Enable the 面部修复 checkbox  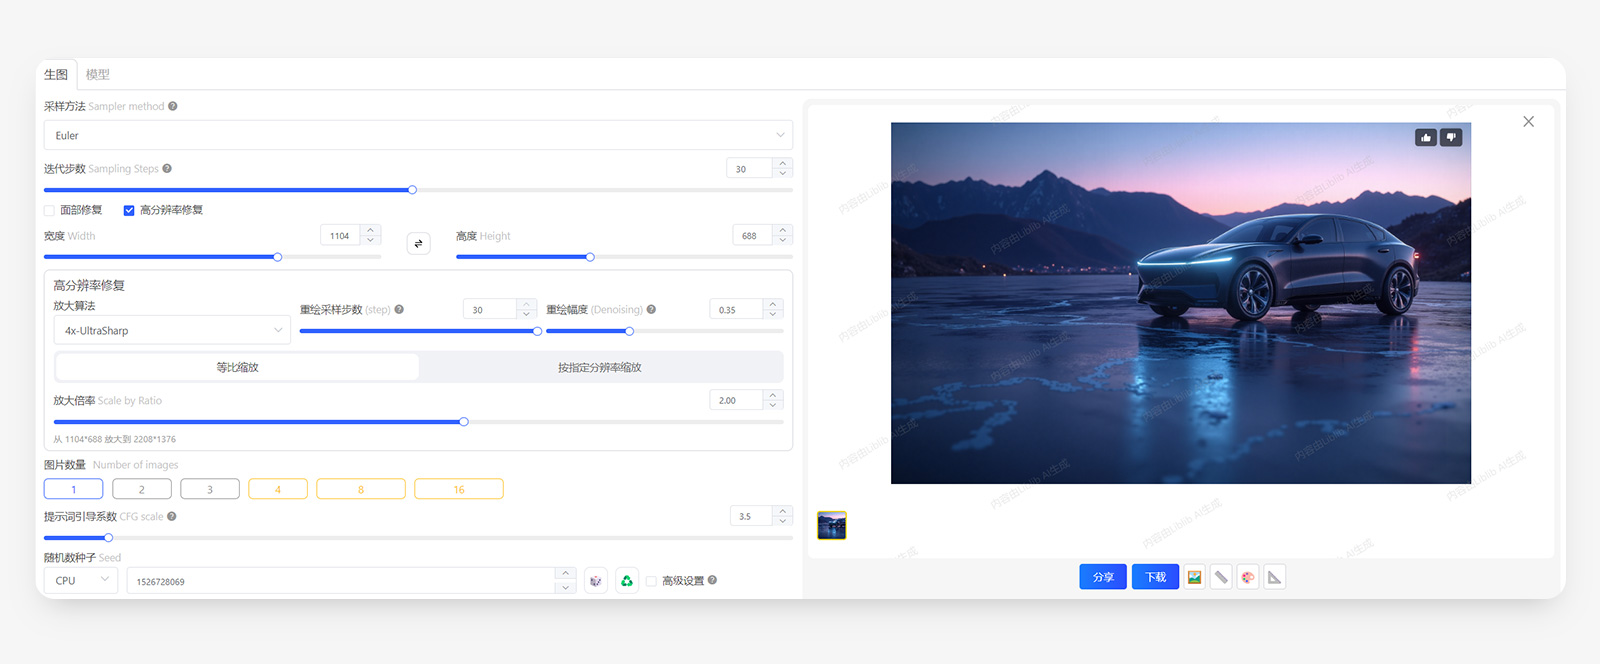49,210
